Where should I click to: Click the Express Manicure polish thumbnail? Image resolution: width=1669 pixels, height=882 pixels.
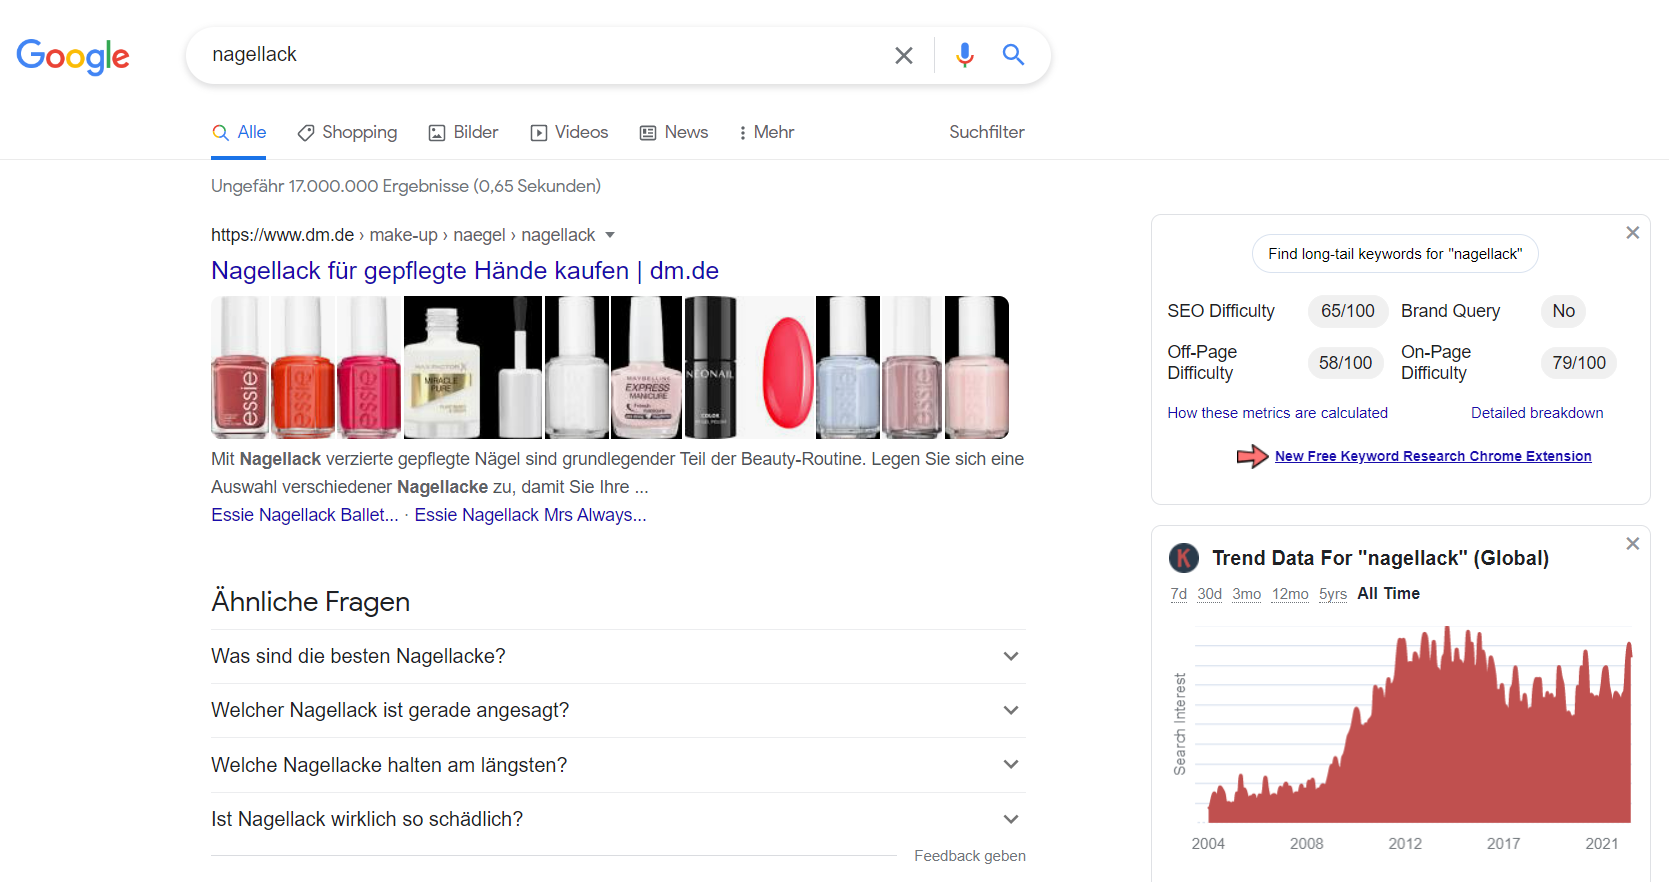tap(647, 367)
